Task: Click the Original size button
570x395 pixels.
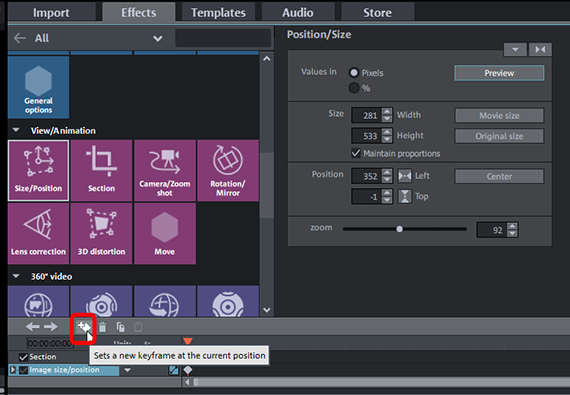Action: [499, 136]
